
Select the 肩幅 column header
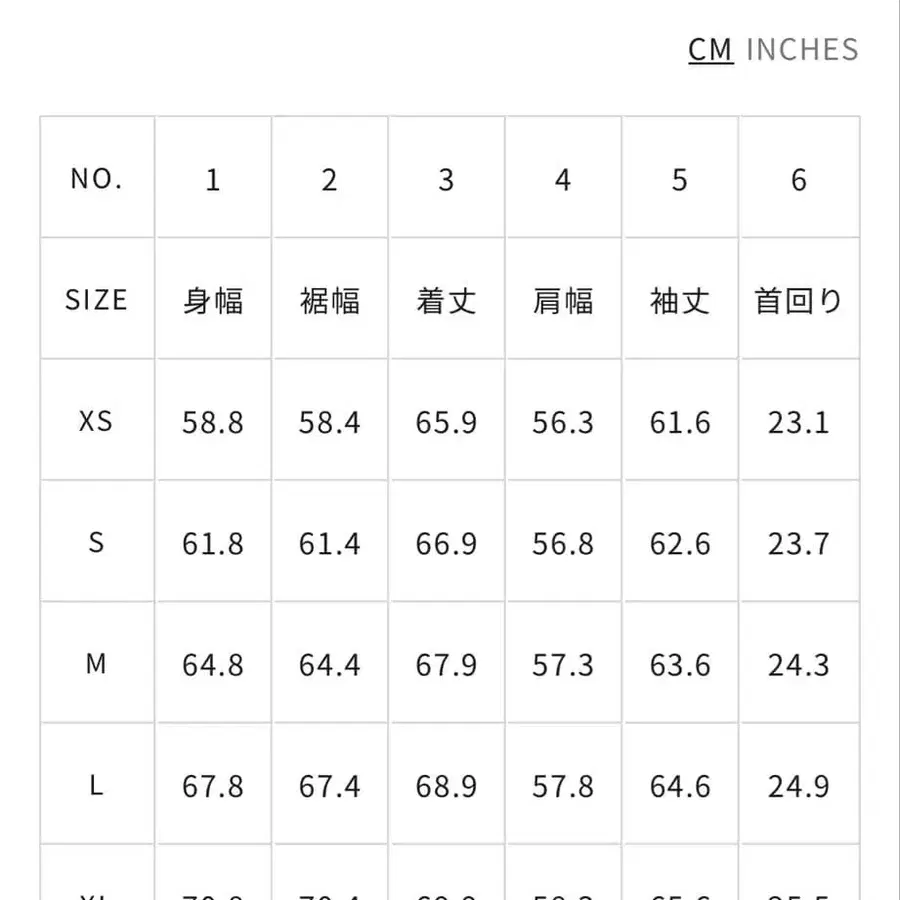pyautogui.click(x=563, y=301)
